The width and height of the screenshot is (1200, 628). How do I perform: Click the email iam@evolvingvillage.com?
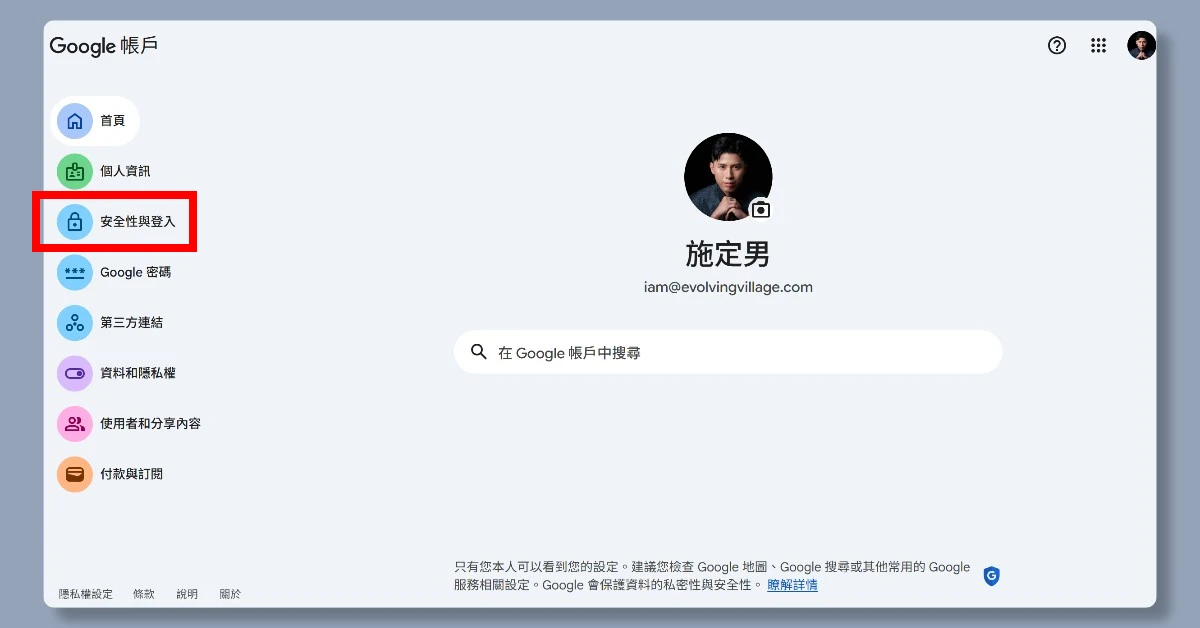point(728,287)
